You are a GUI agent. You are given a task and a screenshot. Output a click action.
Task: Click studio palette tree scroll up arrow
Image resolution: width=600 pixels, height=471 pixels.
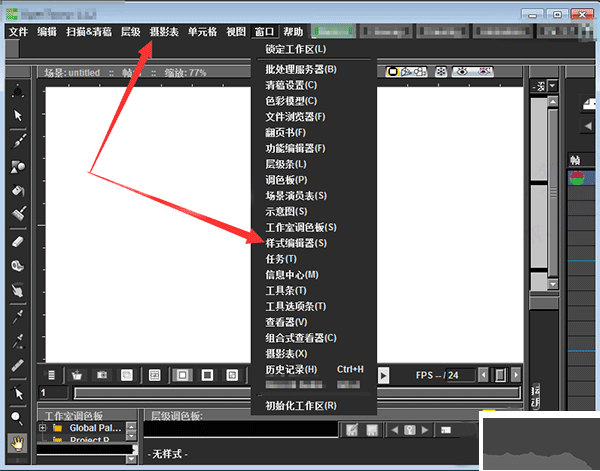pos(131,427)
